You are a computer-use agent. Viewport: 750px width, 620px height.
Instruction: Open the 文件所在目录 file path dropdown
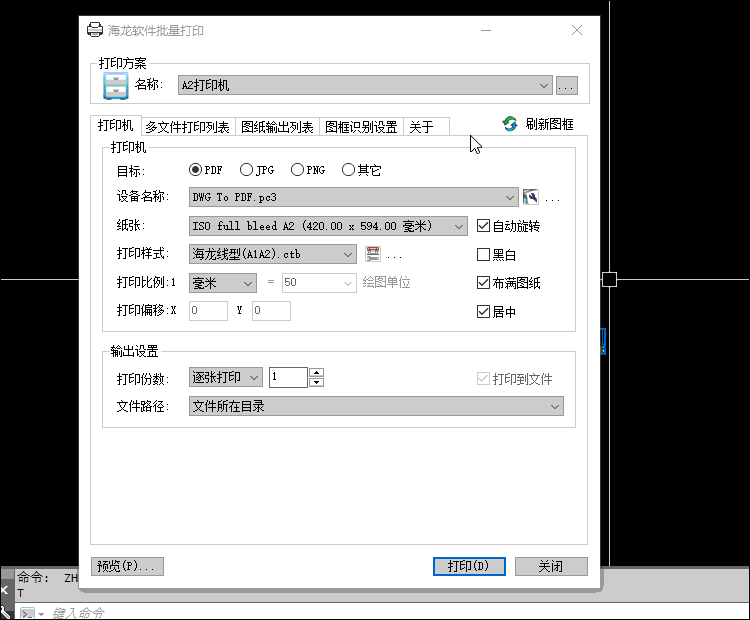tap(376, 406)
